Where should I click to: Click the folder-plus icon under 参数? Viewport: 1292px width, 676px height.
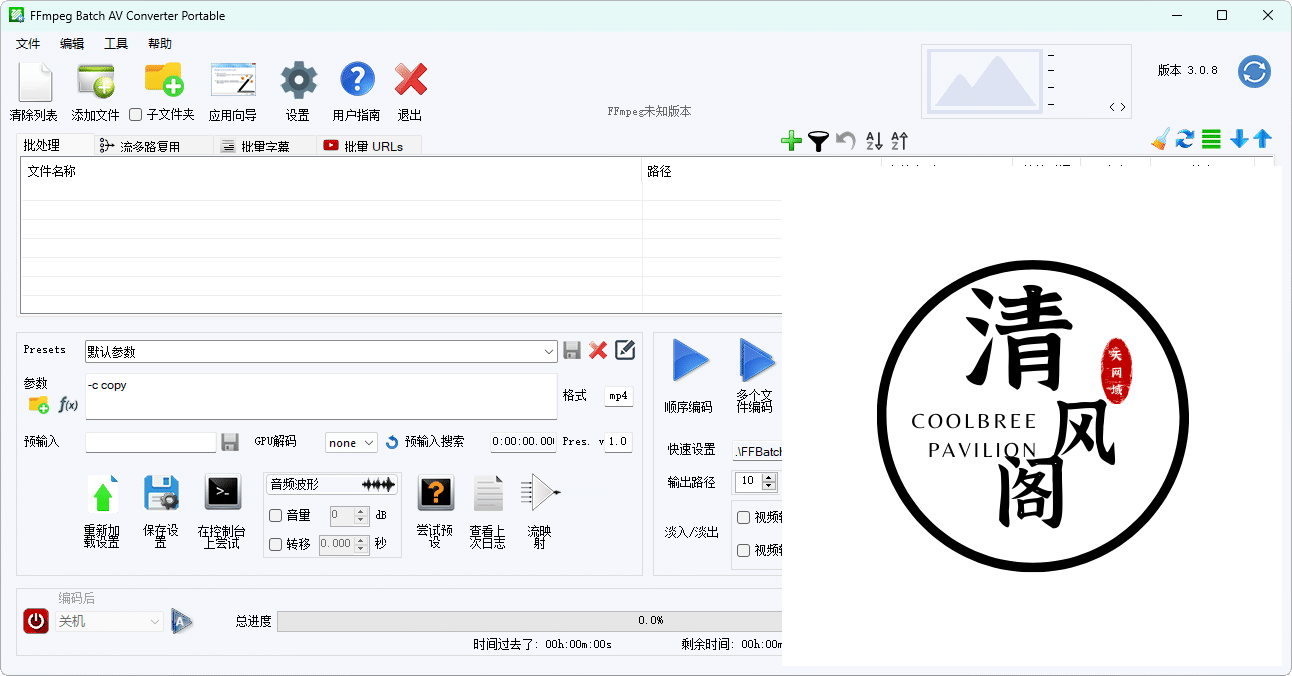(x=38, y=404)
